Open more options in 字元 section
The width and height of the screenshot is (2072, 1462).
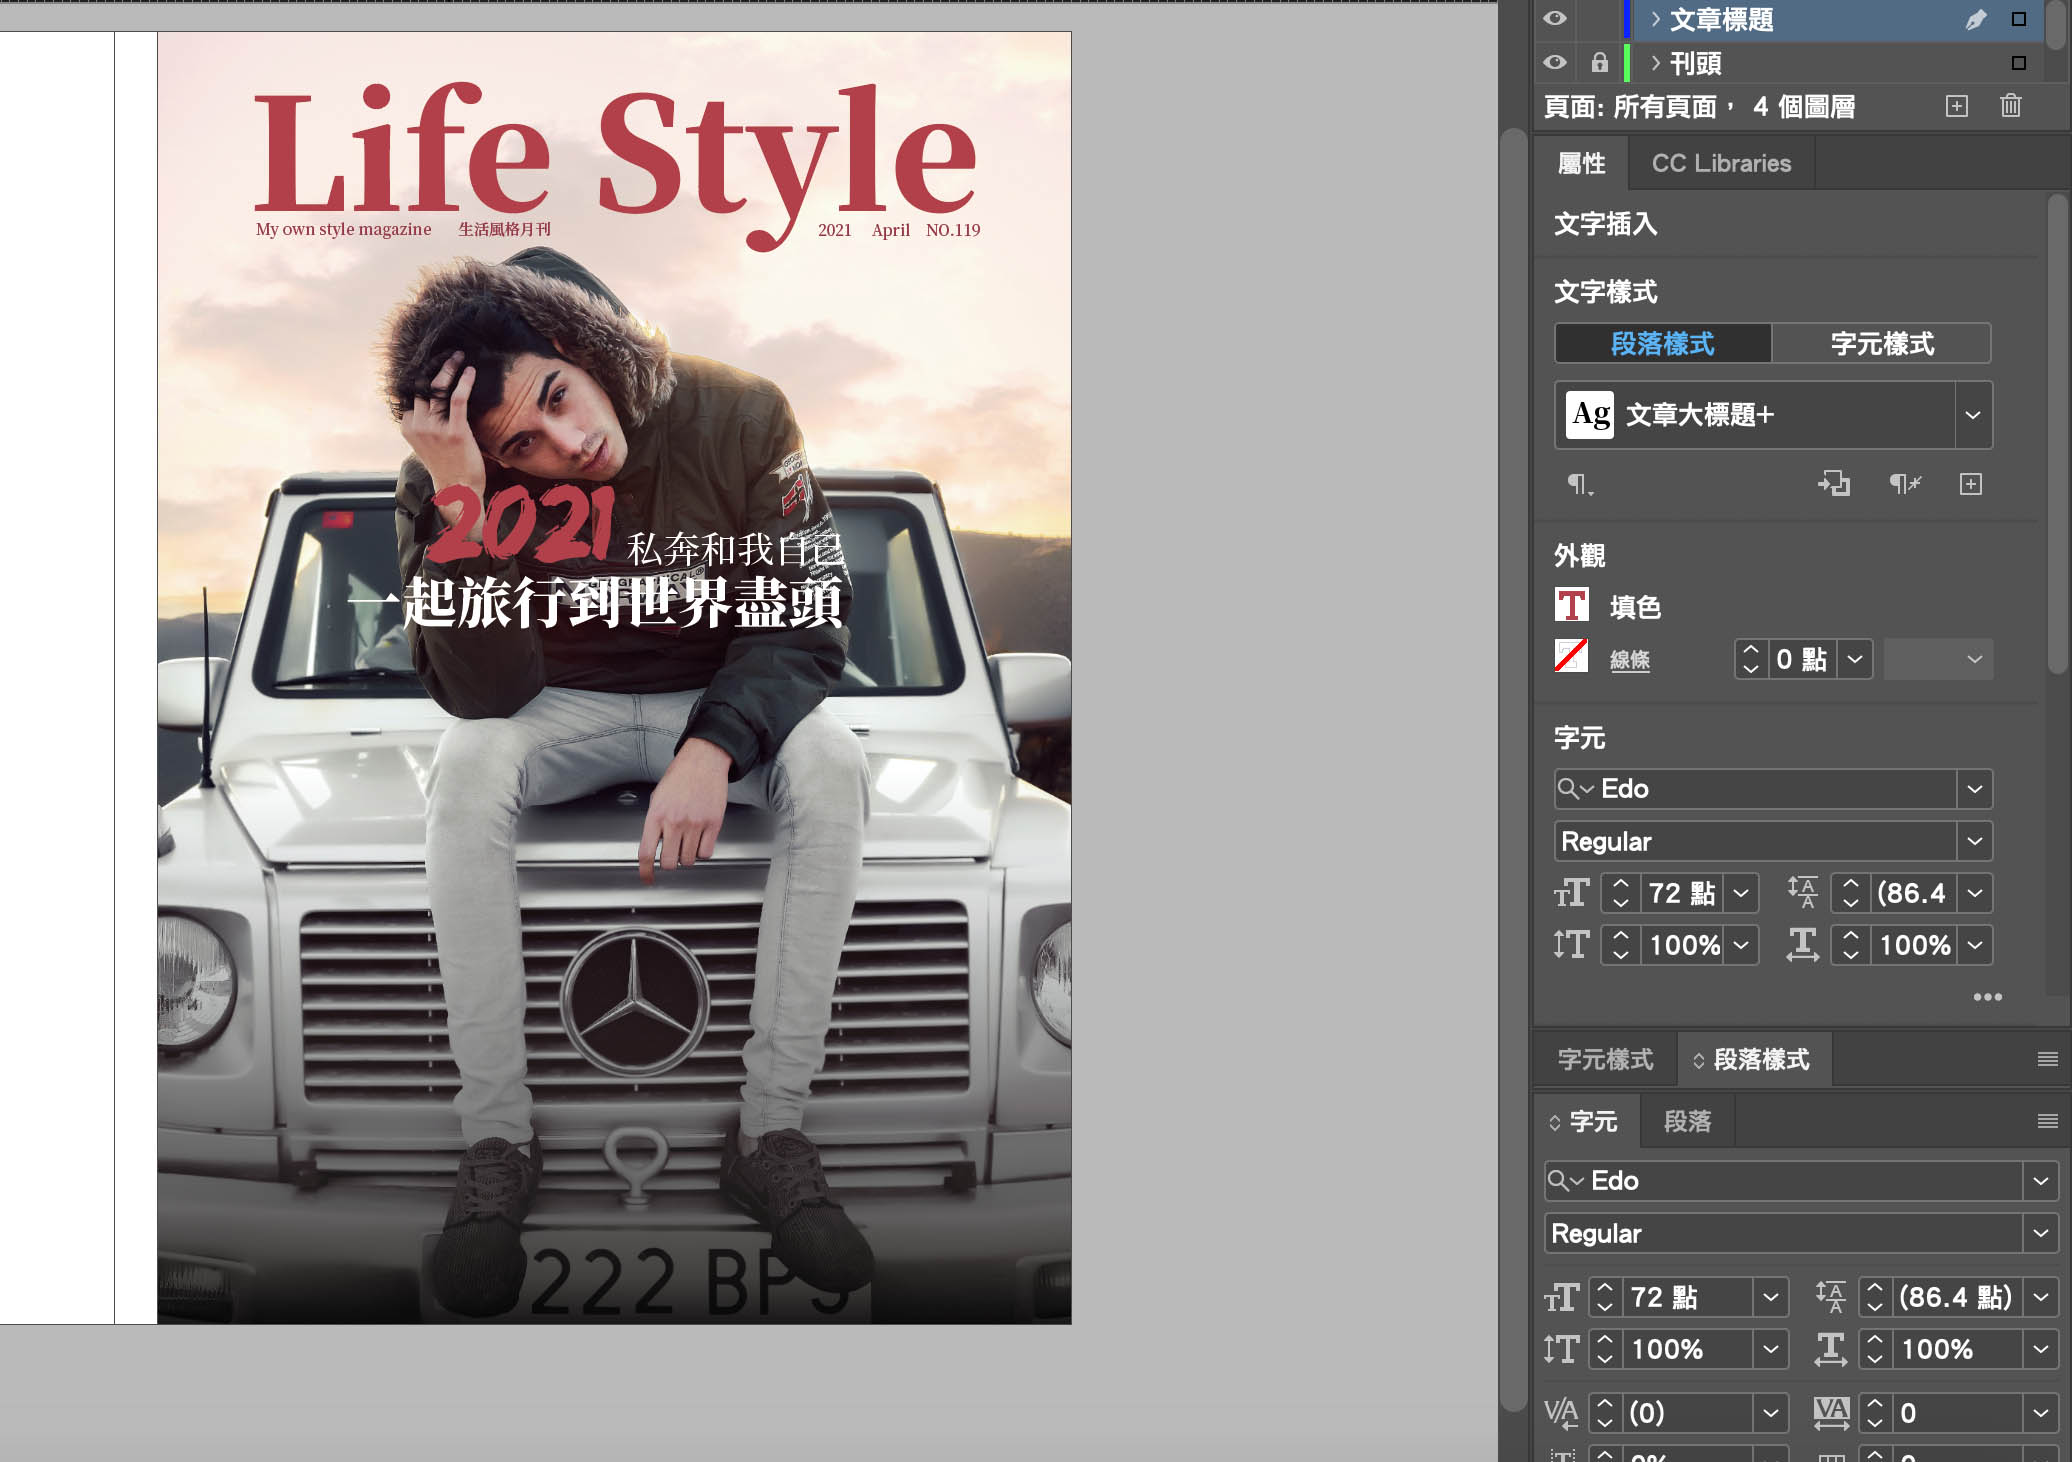pos(1987,997)
